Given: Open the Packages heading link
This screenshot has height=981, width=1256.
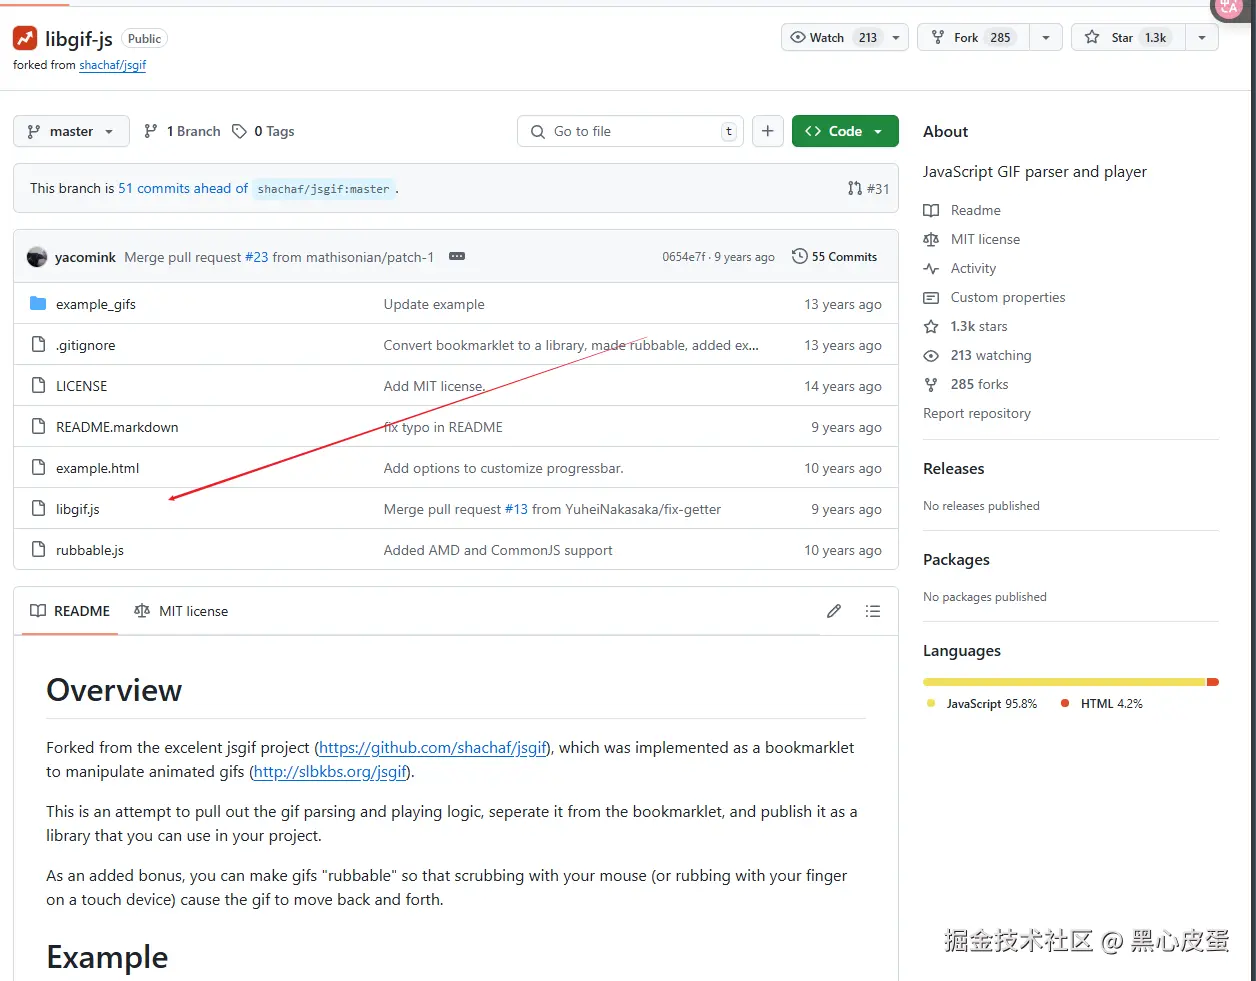Looking at the screenshot, I should coord(956,560).
